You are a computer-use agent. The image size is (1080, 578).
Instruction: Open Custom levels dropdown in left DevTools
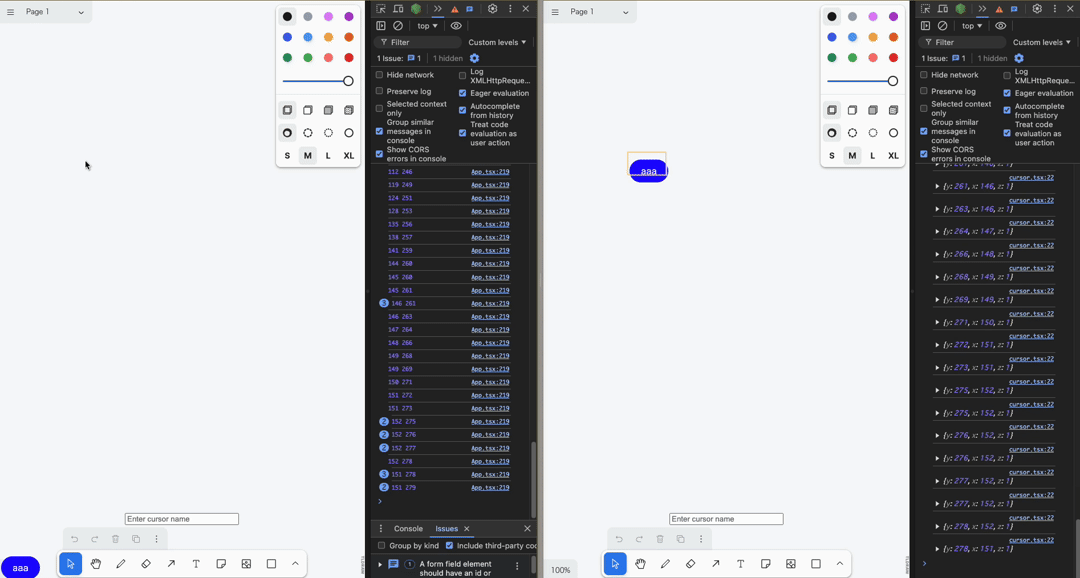tap(497, 42)
